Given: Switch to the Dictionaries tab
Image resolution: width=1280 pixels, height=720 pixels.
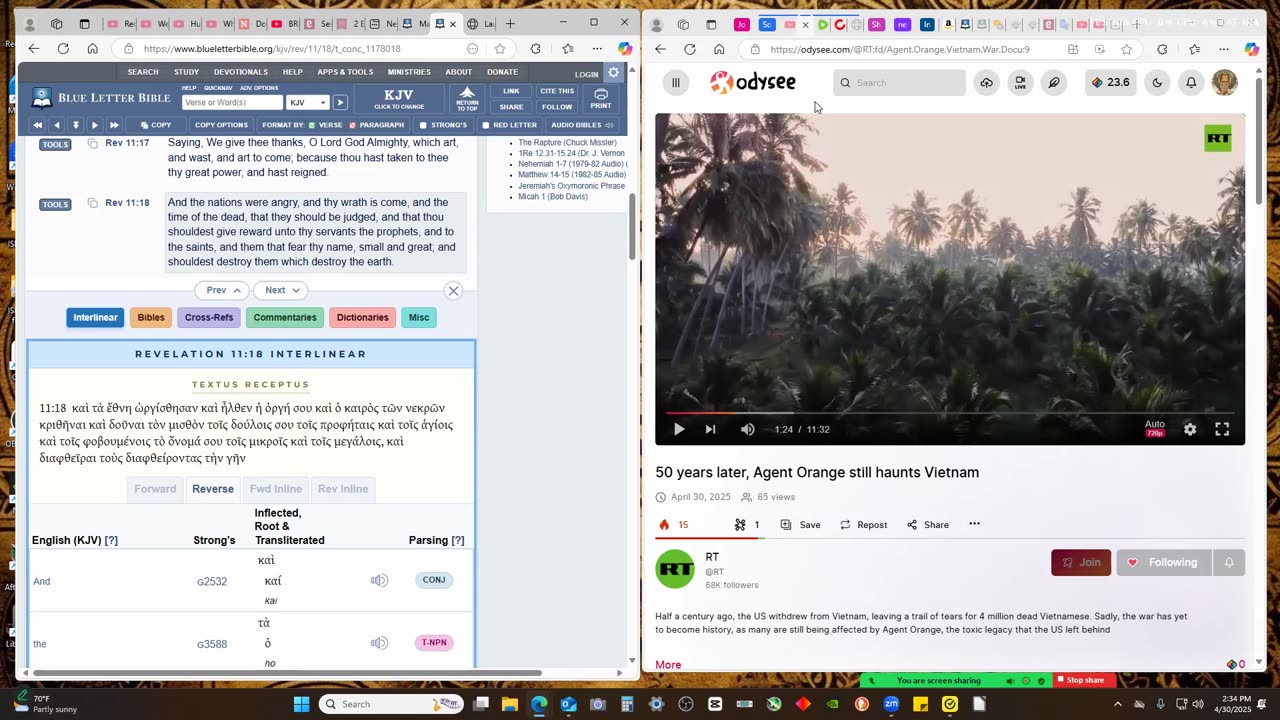Looking at the screenshot, I should [x=362, y=317].
